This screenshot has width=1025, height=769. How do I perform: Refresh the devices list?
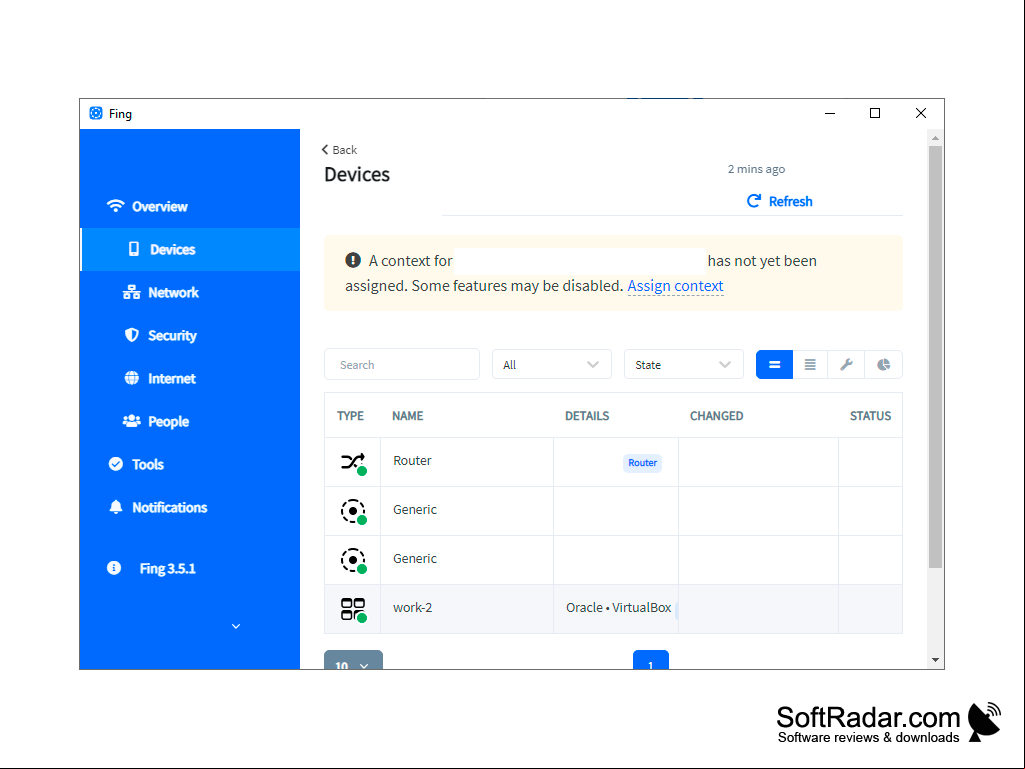click(779, 201)
